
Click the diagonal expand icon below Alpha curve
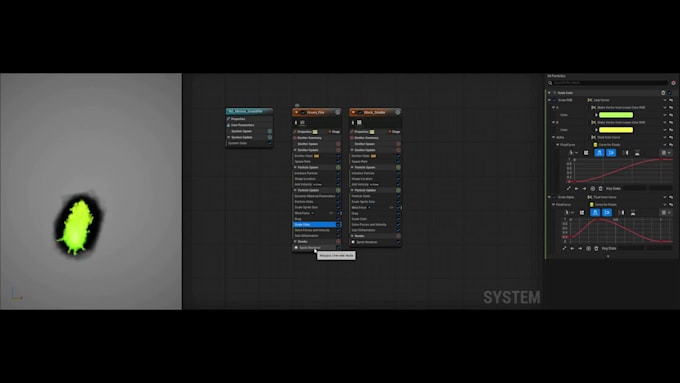pyautogui.click(x=569, y=189)
